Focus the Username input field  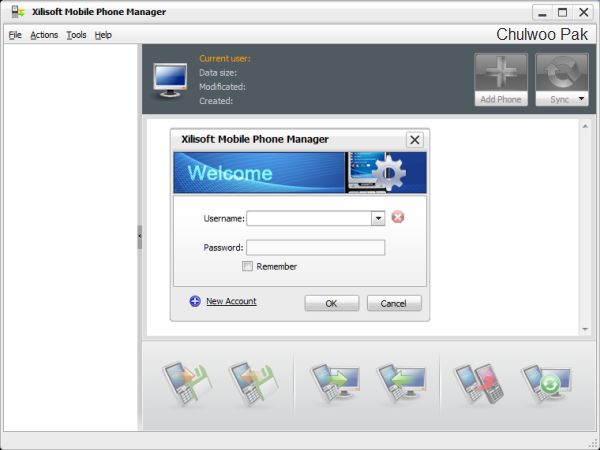[309, 218]
